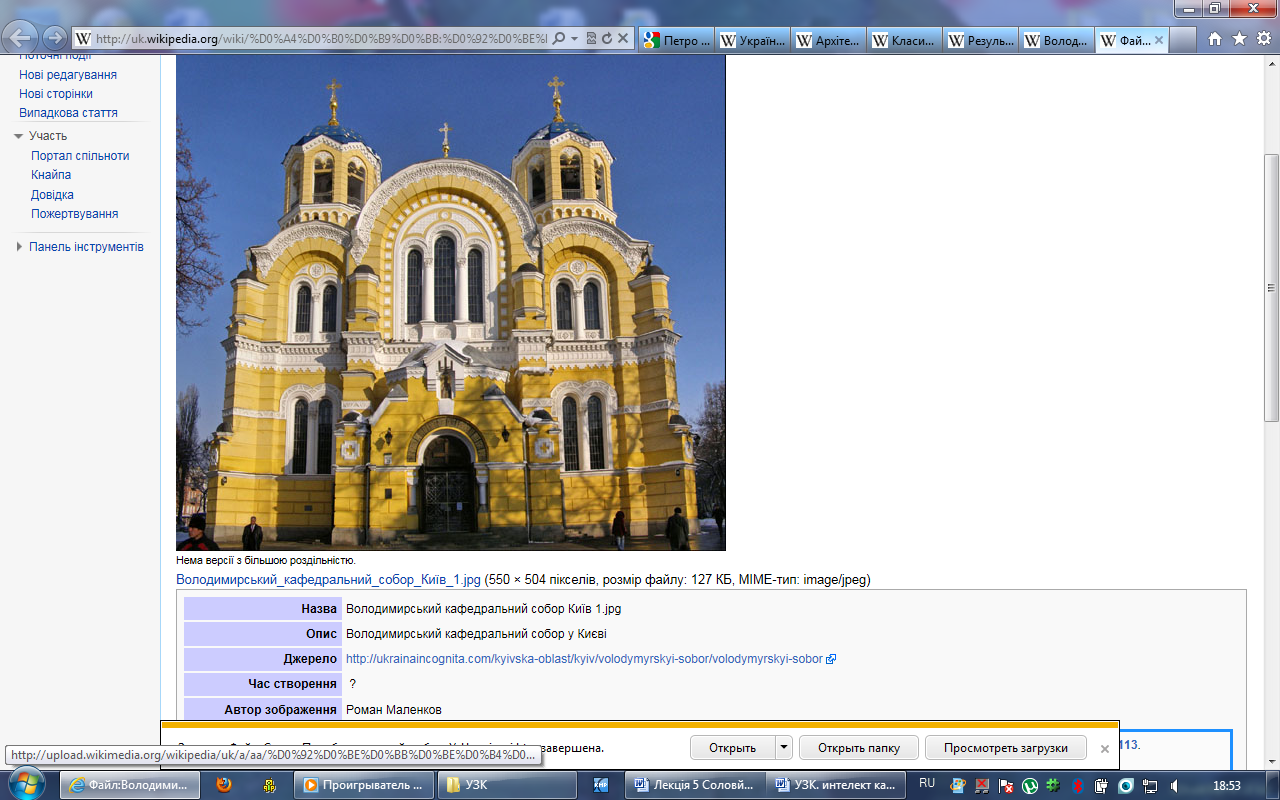Open Firefox from the taskbar

click(x=224, y=785)
